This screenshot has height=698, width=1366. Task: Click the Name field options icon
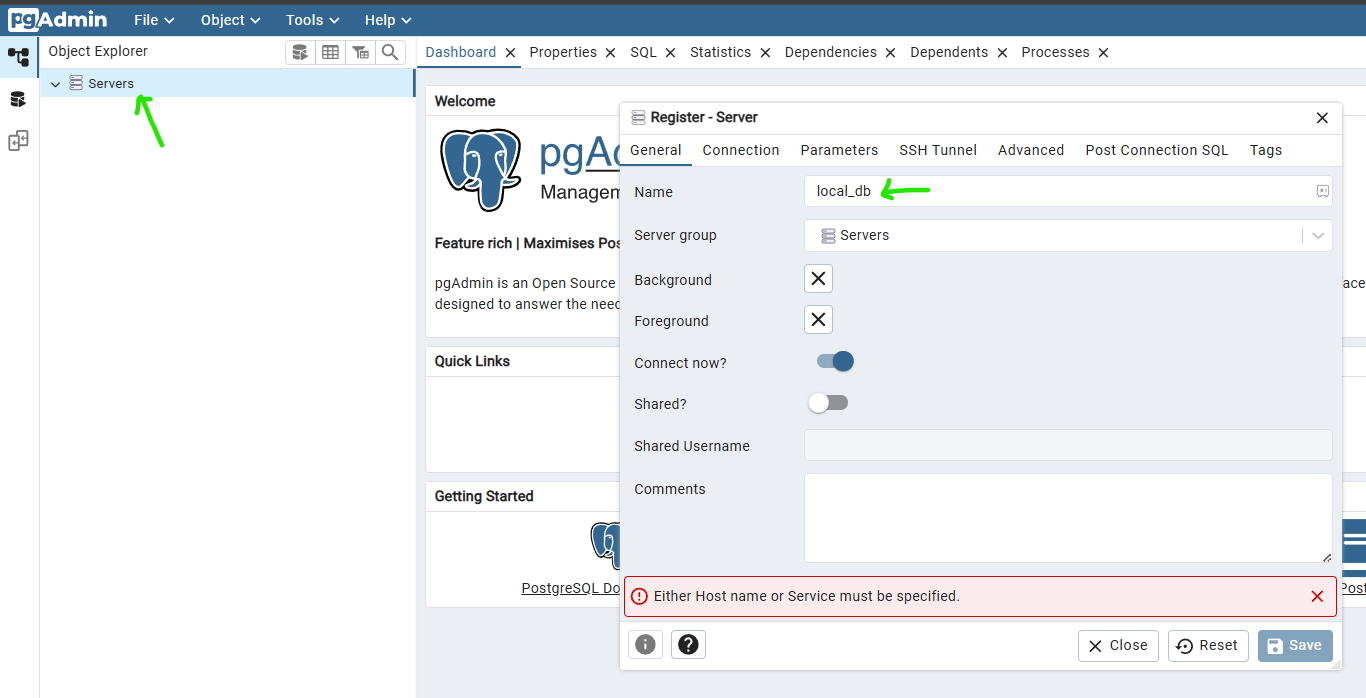coord(1322,191)
